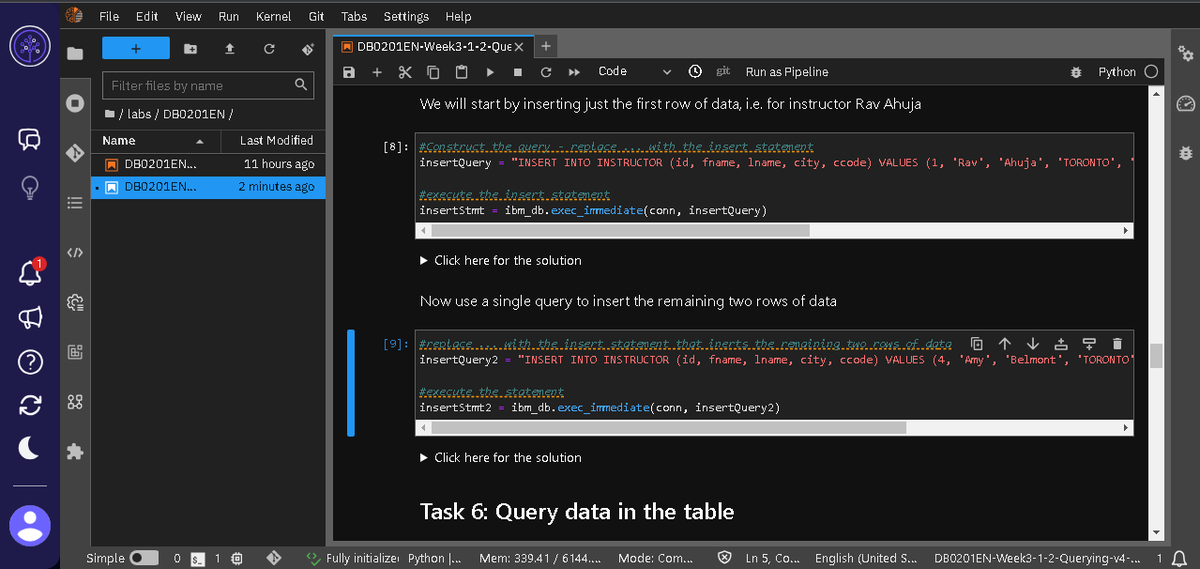Click the Mem usage status bar entry
The width and height of the screenshot is (1200, 569).
pyautogui.click(x=540, y=558)
